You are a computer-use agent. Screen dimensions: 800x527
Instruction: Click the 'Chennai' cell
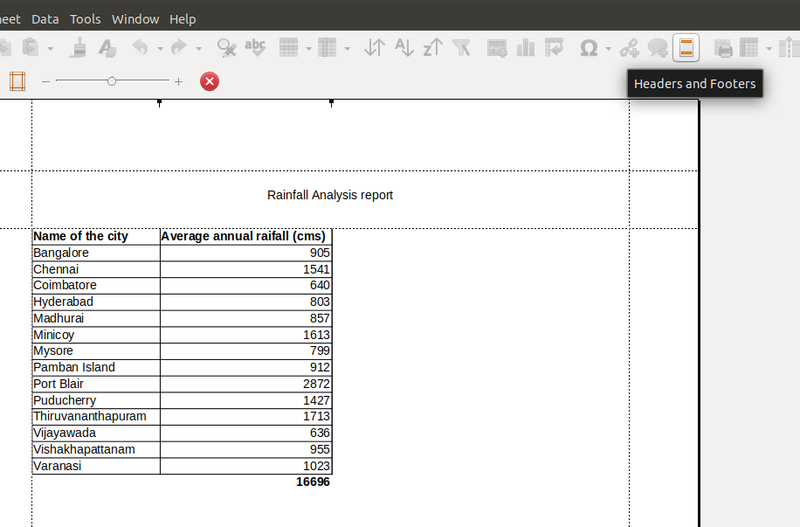96,269
